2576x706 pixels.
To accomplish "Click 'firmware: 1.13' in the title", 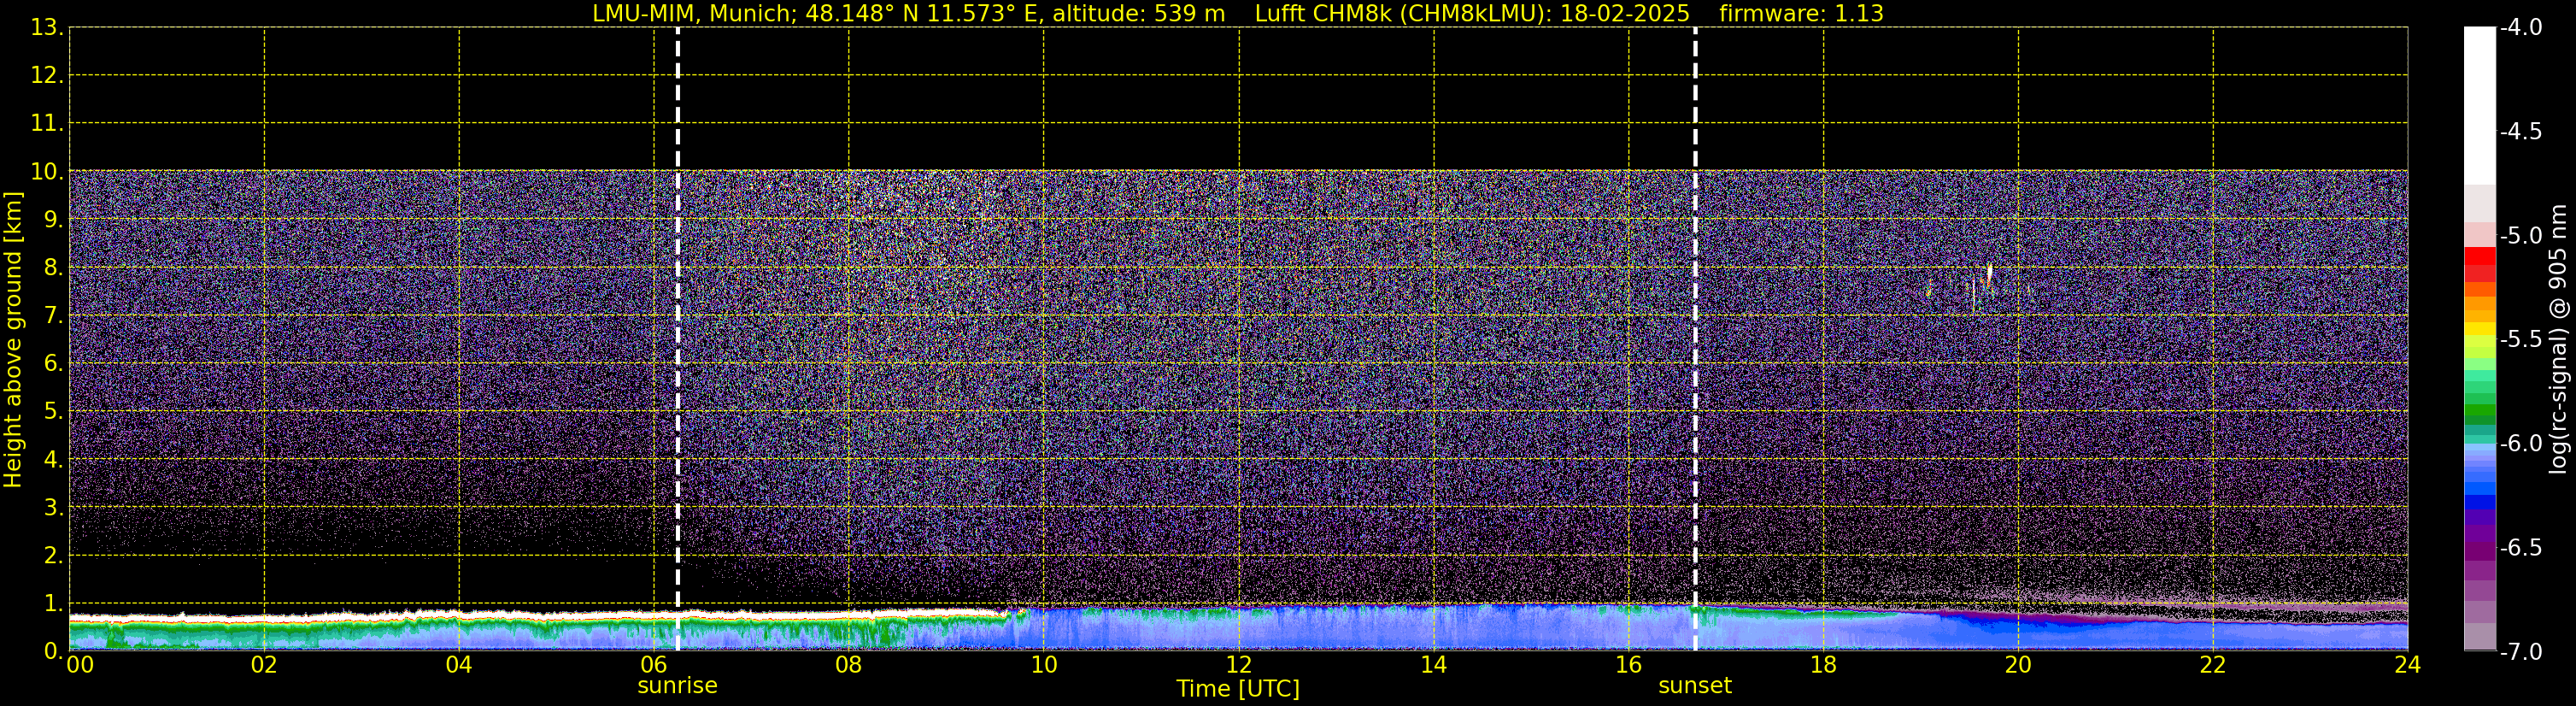I will [1801, 14].
